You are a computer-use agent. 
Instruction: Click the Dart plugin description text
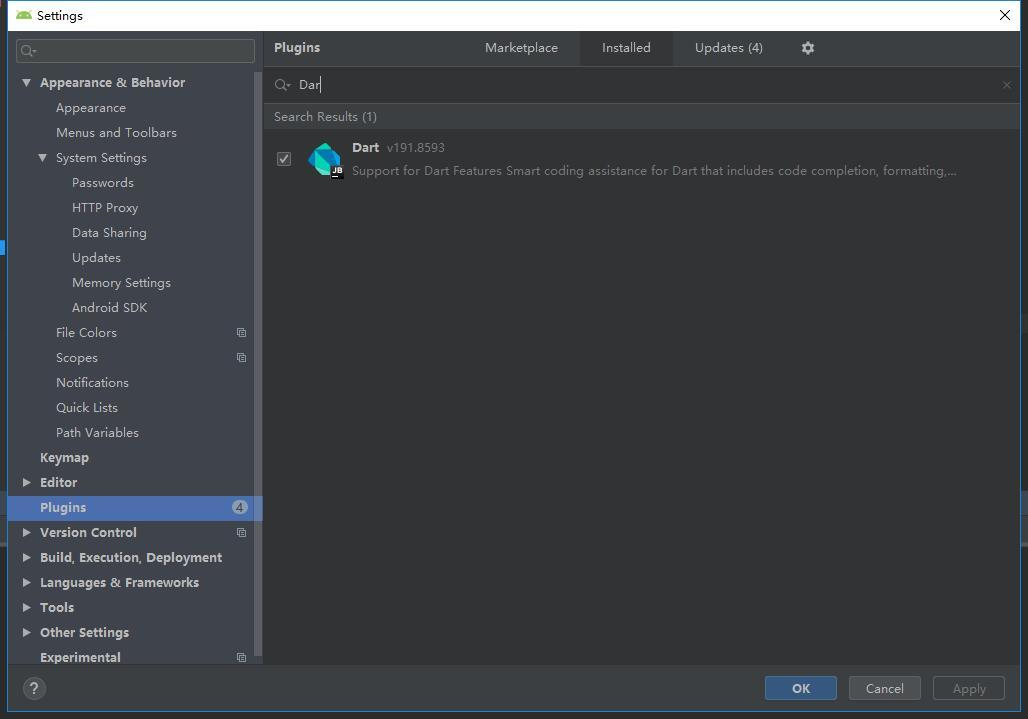[x=654, y=171]
